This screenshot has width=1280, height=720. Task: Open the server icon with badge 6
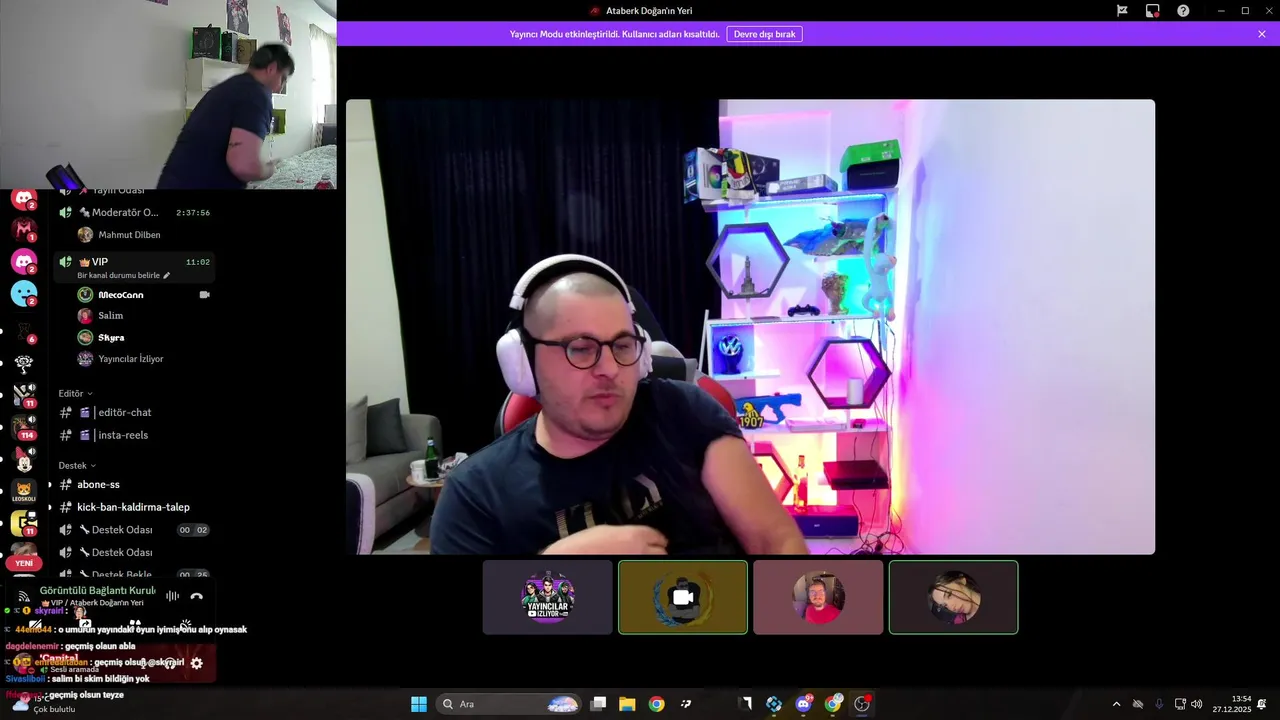24,330
